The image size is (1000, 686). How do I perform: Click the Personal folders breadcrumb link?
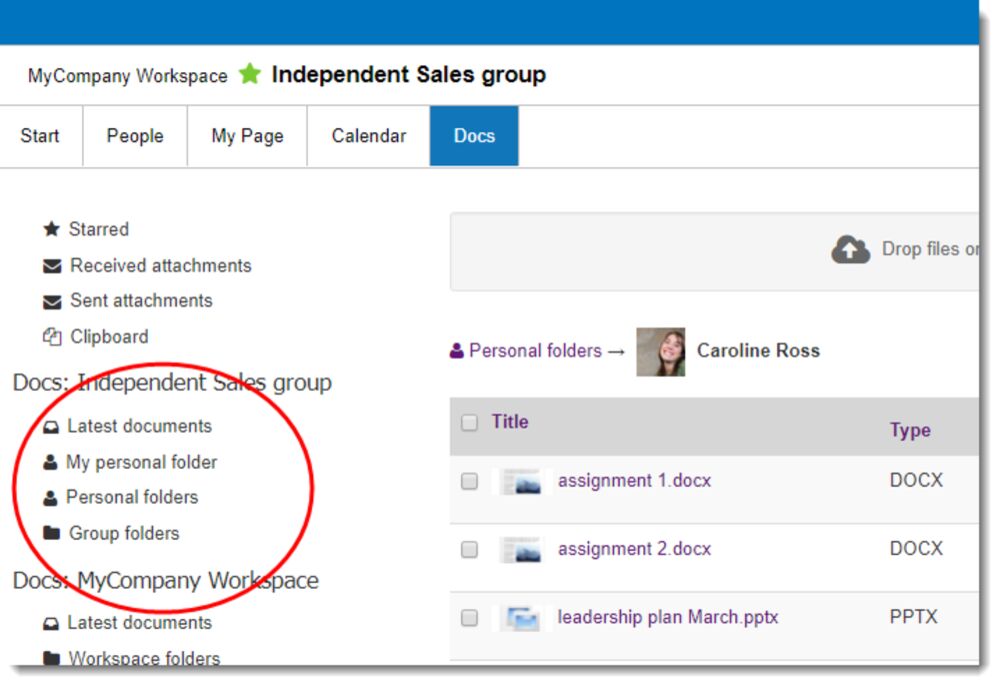[535, 351]
